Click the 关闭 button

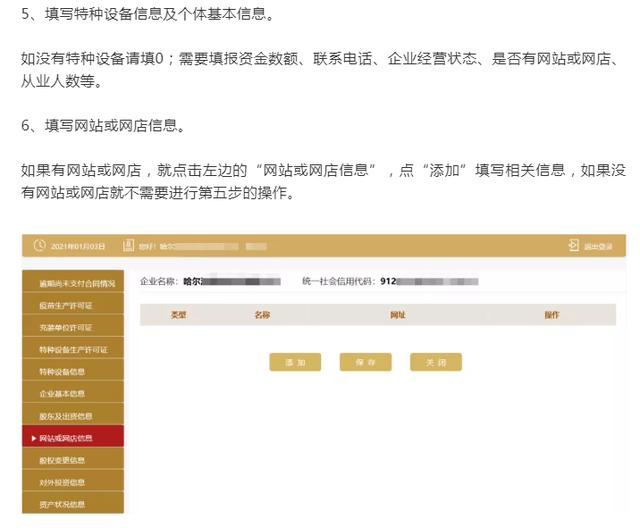pyautogui.click(x=436, y=362)
